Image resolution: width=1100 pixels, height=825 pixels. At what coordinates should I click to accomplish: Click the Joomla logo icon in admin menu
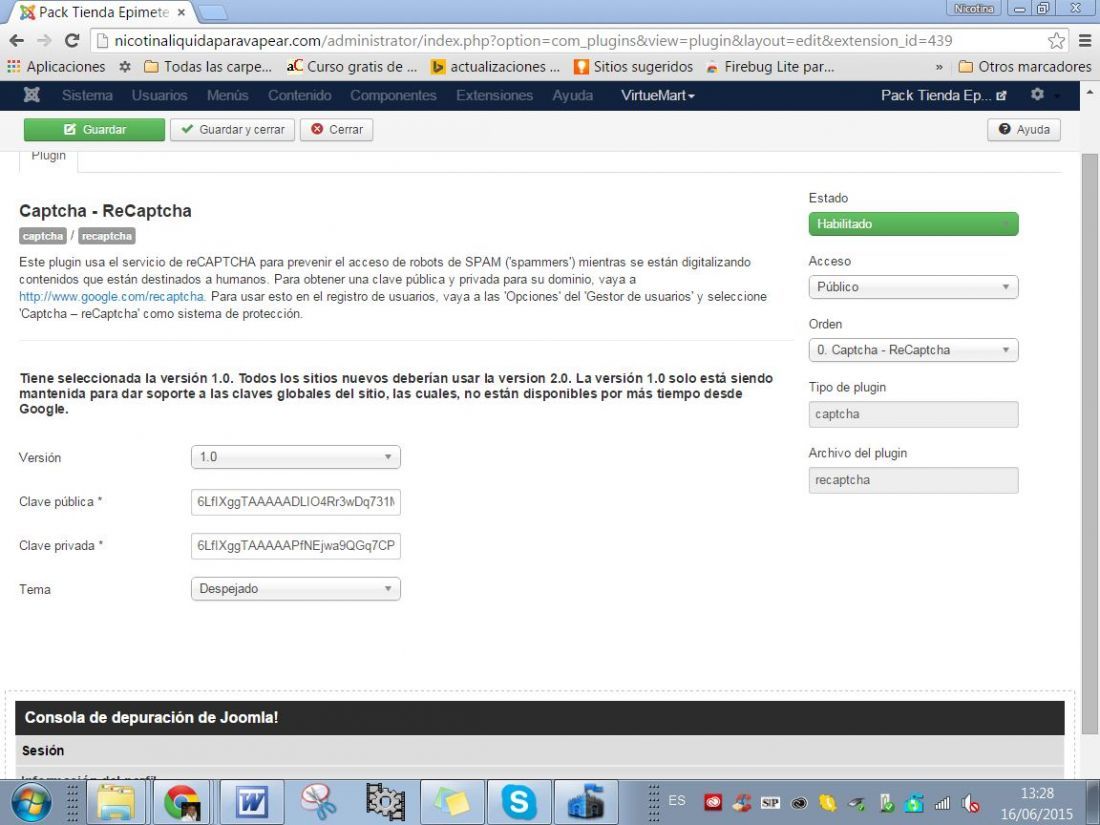pyautogui.click(x=32, y=95)
